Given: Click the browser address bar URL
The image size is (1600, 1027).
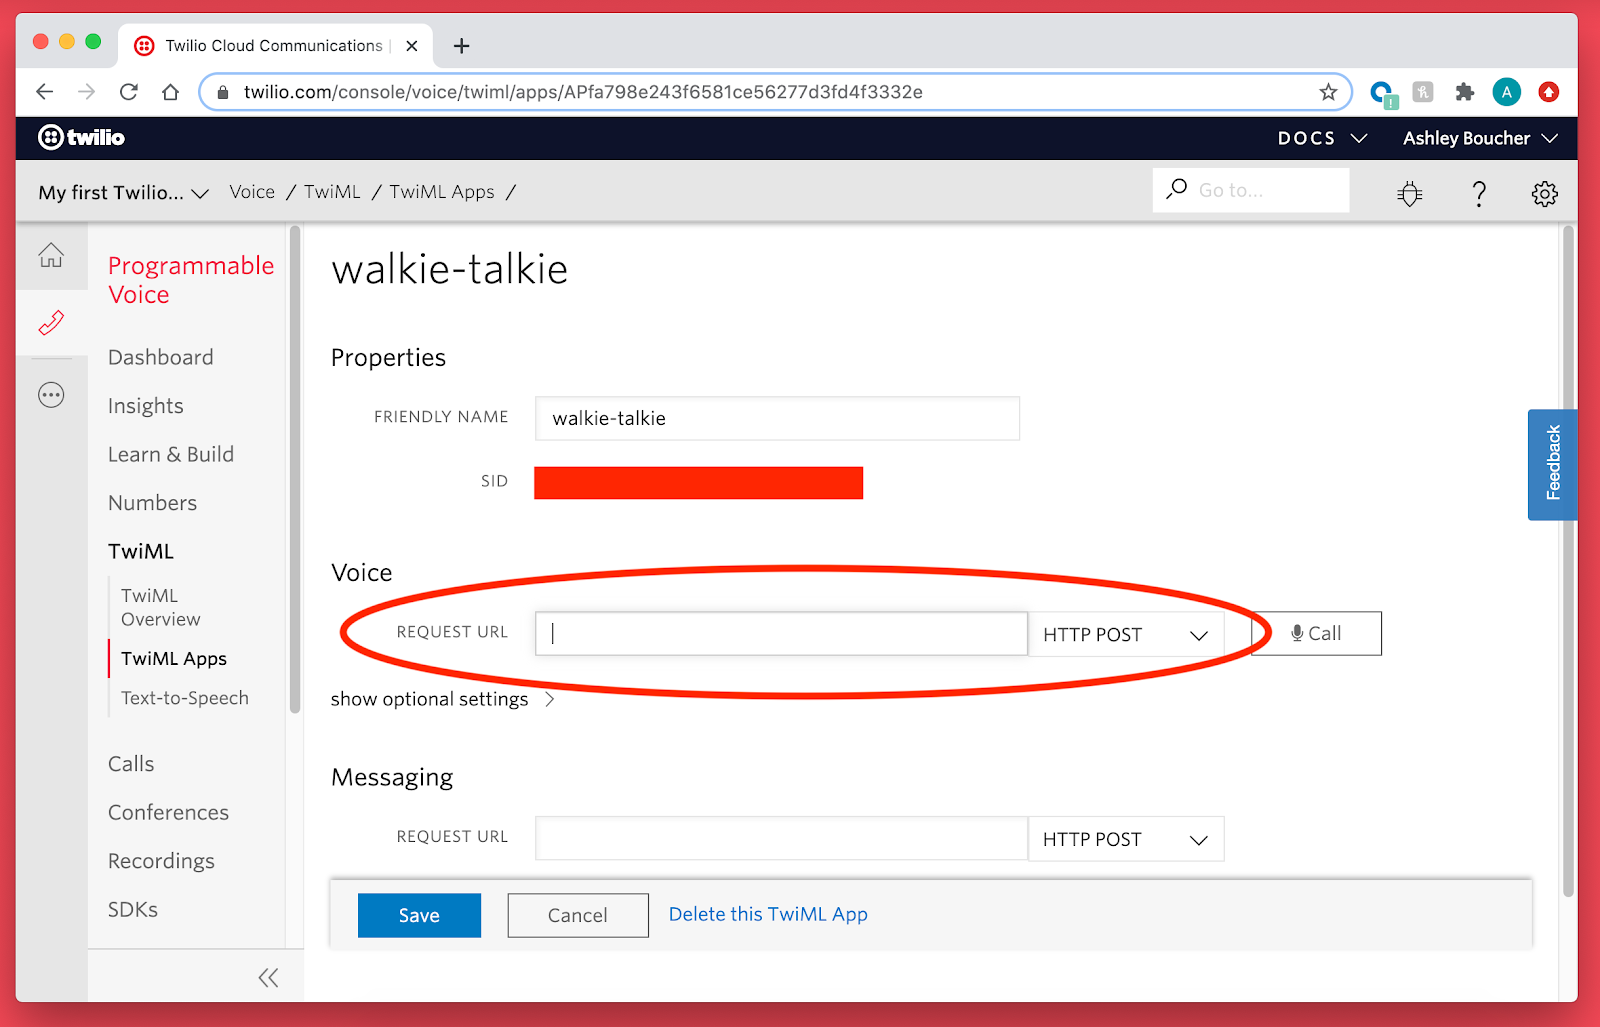Looking at the screenshot, I should [x=583, y=92].
